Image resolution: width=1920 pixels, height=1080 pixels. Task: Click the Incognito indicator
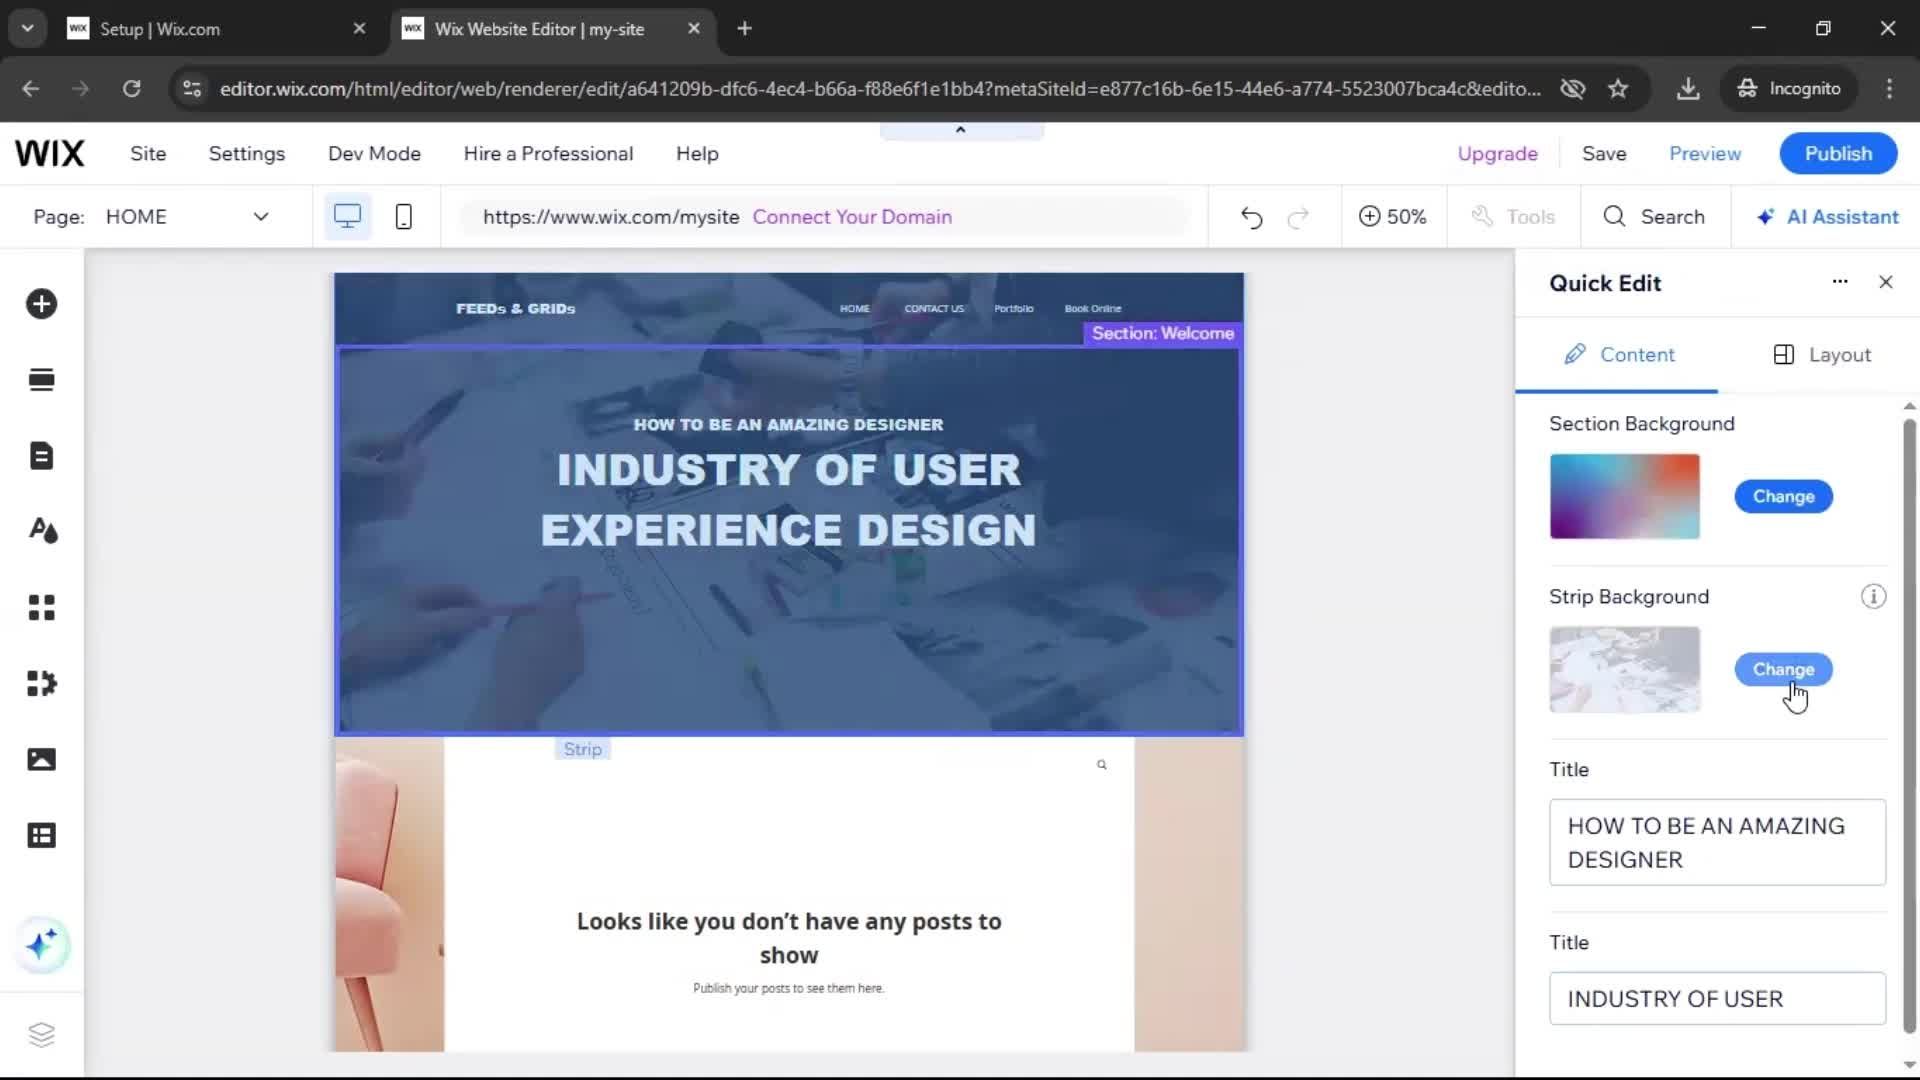(1789, 89)
